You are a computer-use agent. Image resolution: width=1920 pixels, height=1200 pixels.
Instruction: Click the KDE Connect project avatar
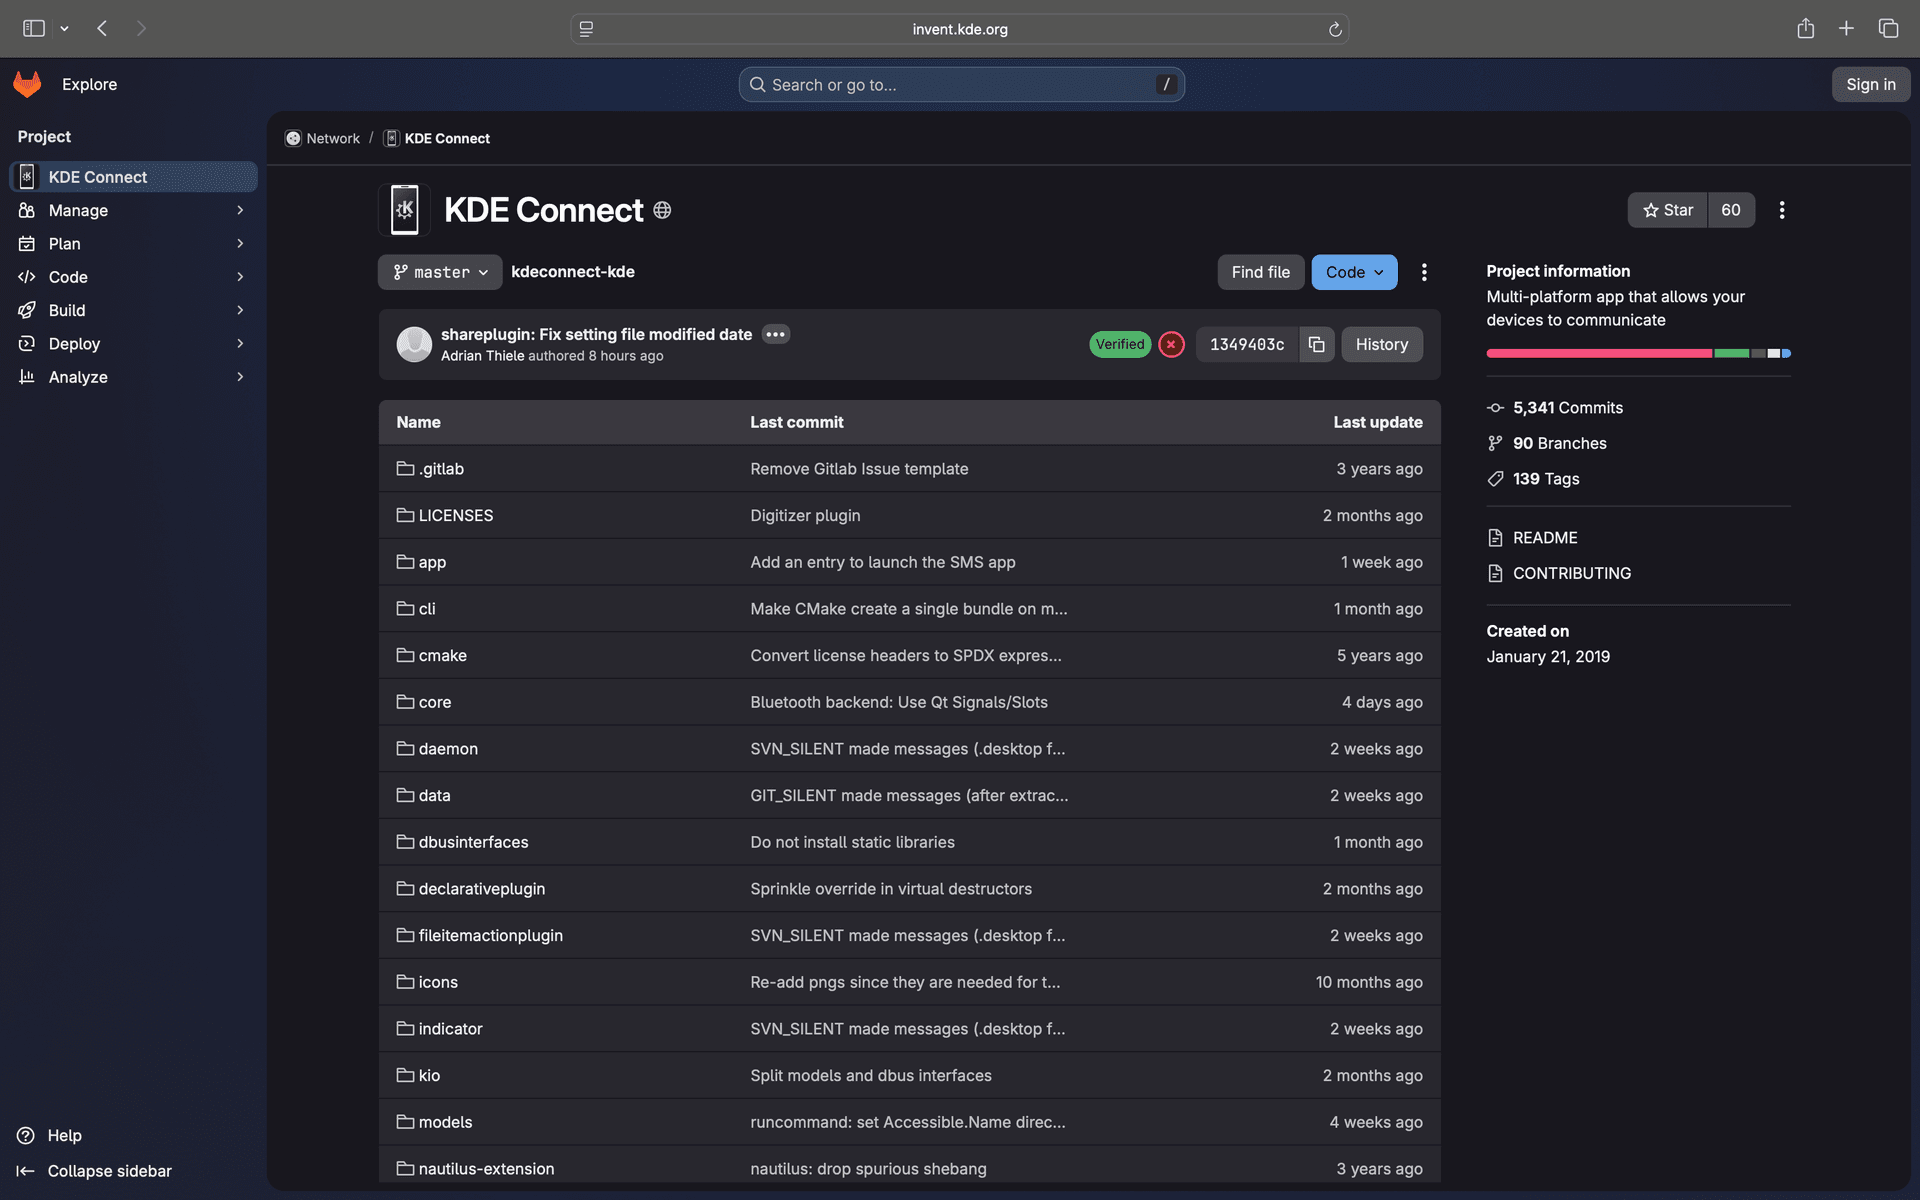click(x=404, y=210)
